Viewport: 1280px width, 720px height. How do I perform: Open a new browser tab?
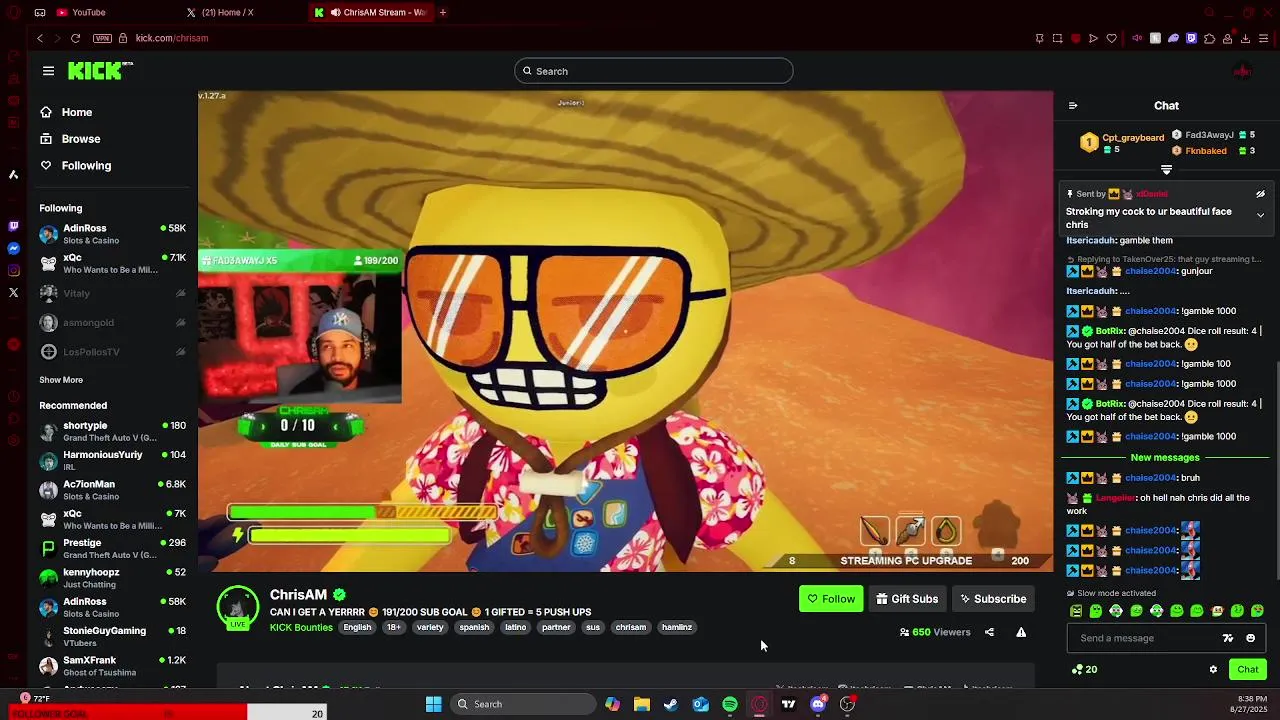[x=443, y=12]
